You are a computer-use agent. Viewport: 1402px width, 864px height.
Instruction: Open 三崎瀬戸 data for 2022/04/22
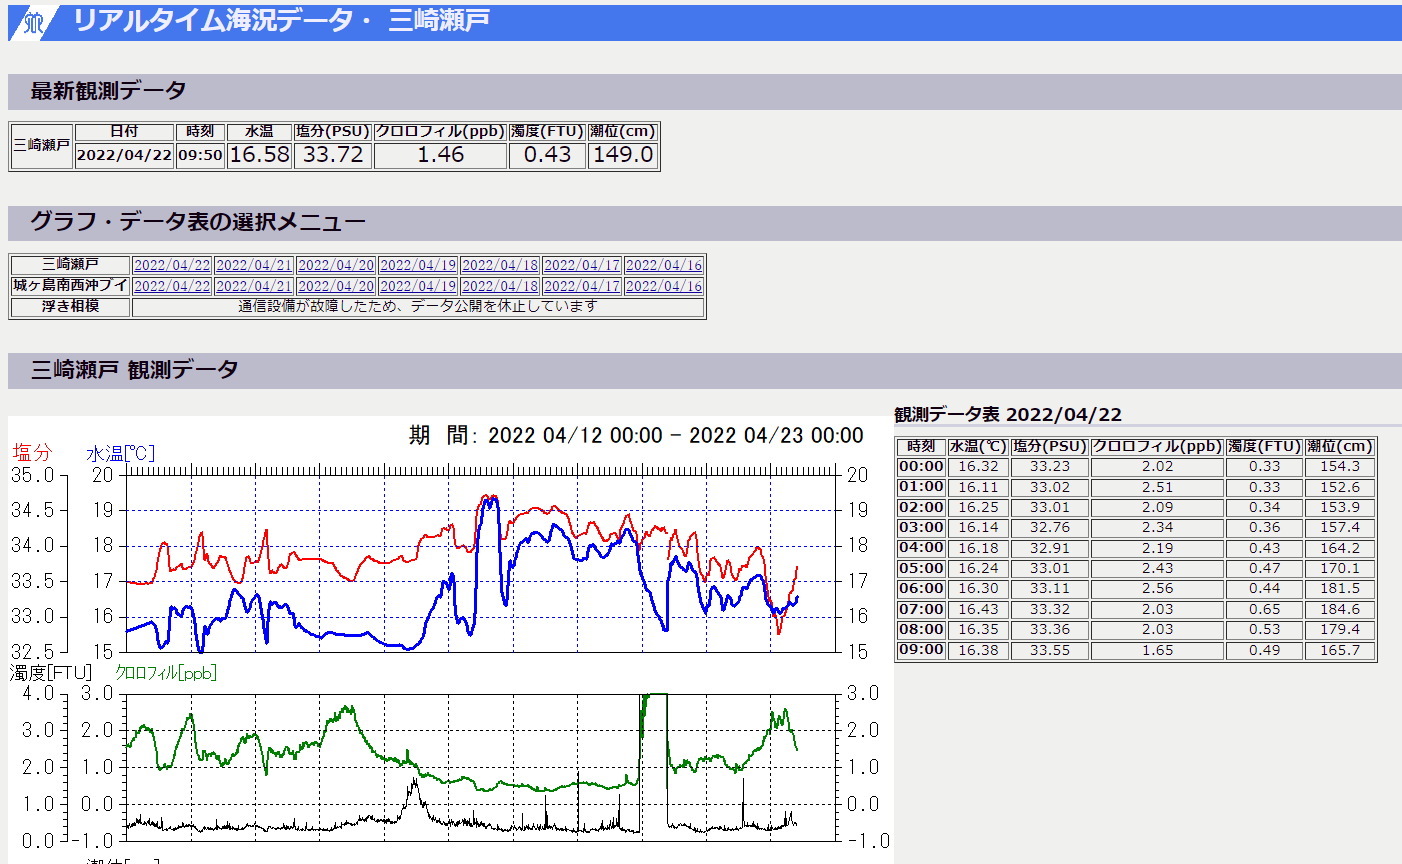[172, 265]
